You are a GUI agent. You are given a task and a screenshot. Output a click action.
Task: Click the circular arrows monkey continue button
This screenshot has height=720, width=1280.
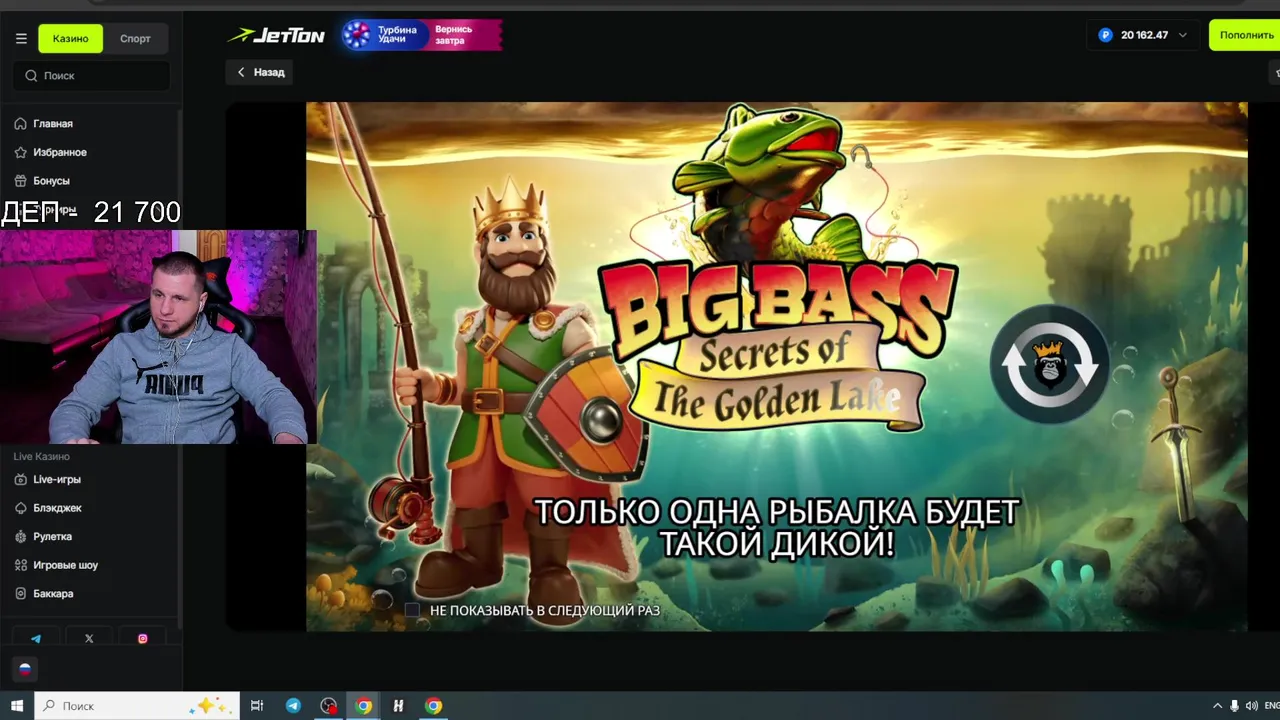(x=1050, y=364)
